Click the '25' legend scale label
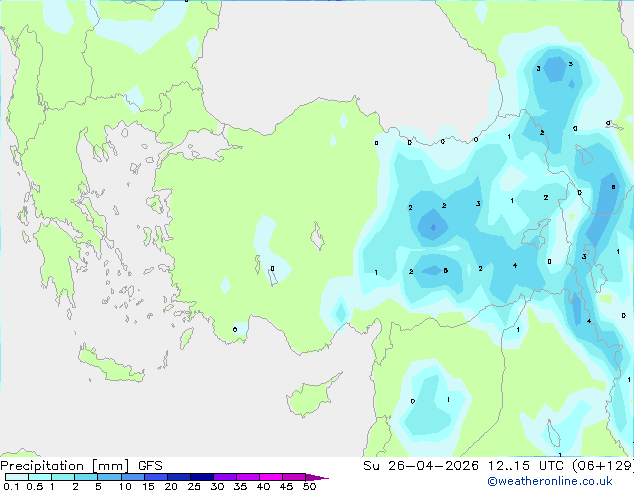This screenshot has height=490, width=634. 194,486
